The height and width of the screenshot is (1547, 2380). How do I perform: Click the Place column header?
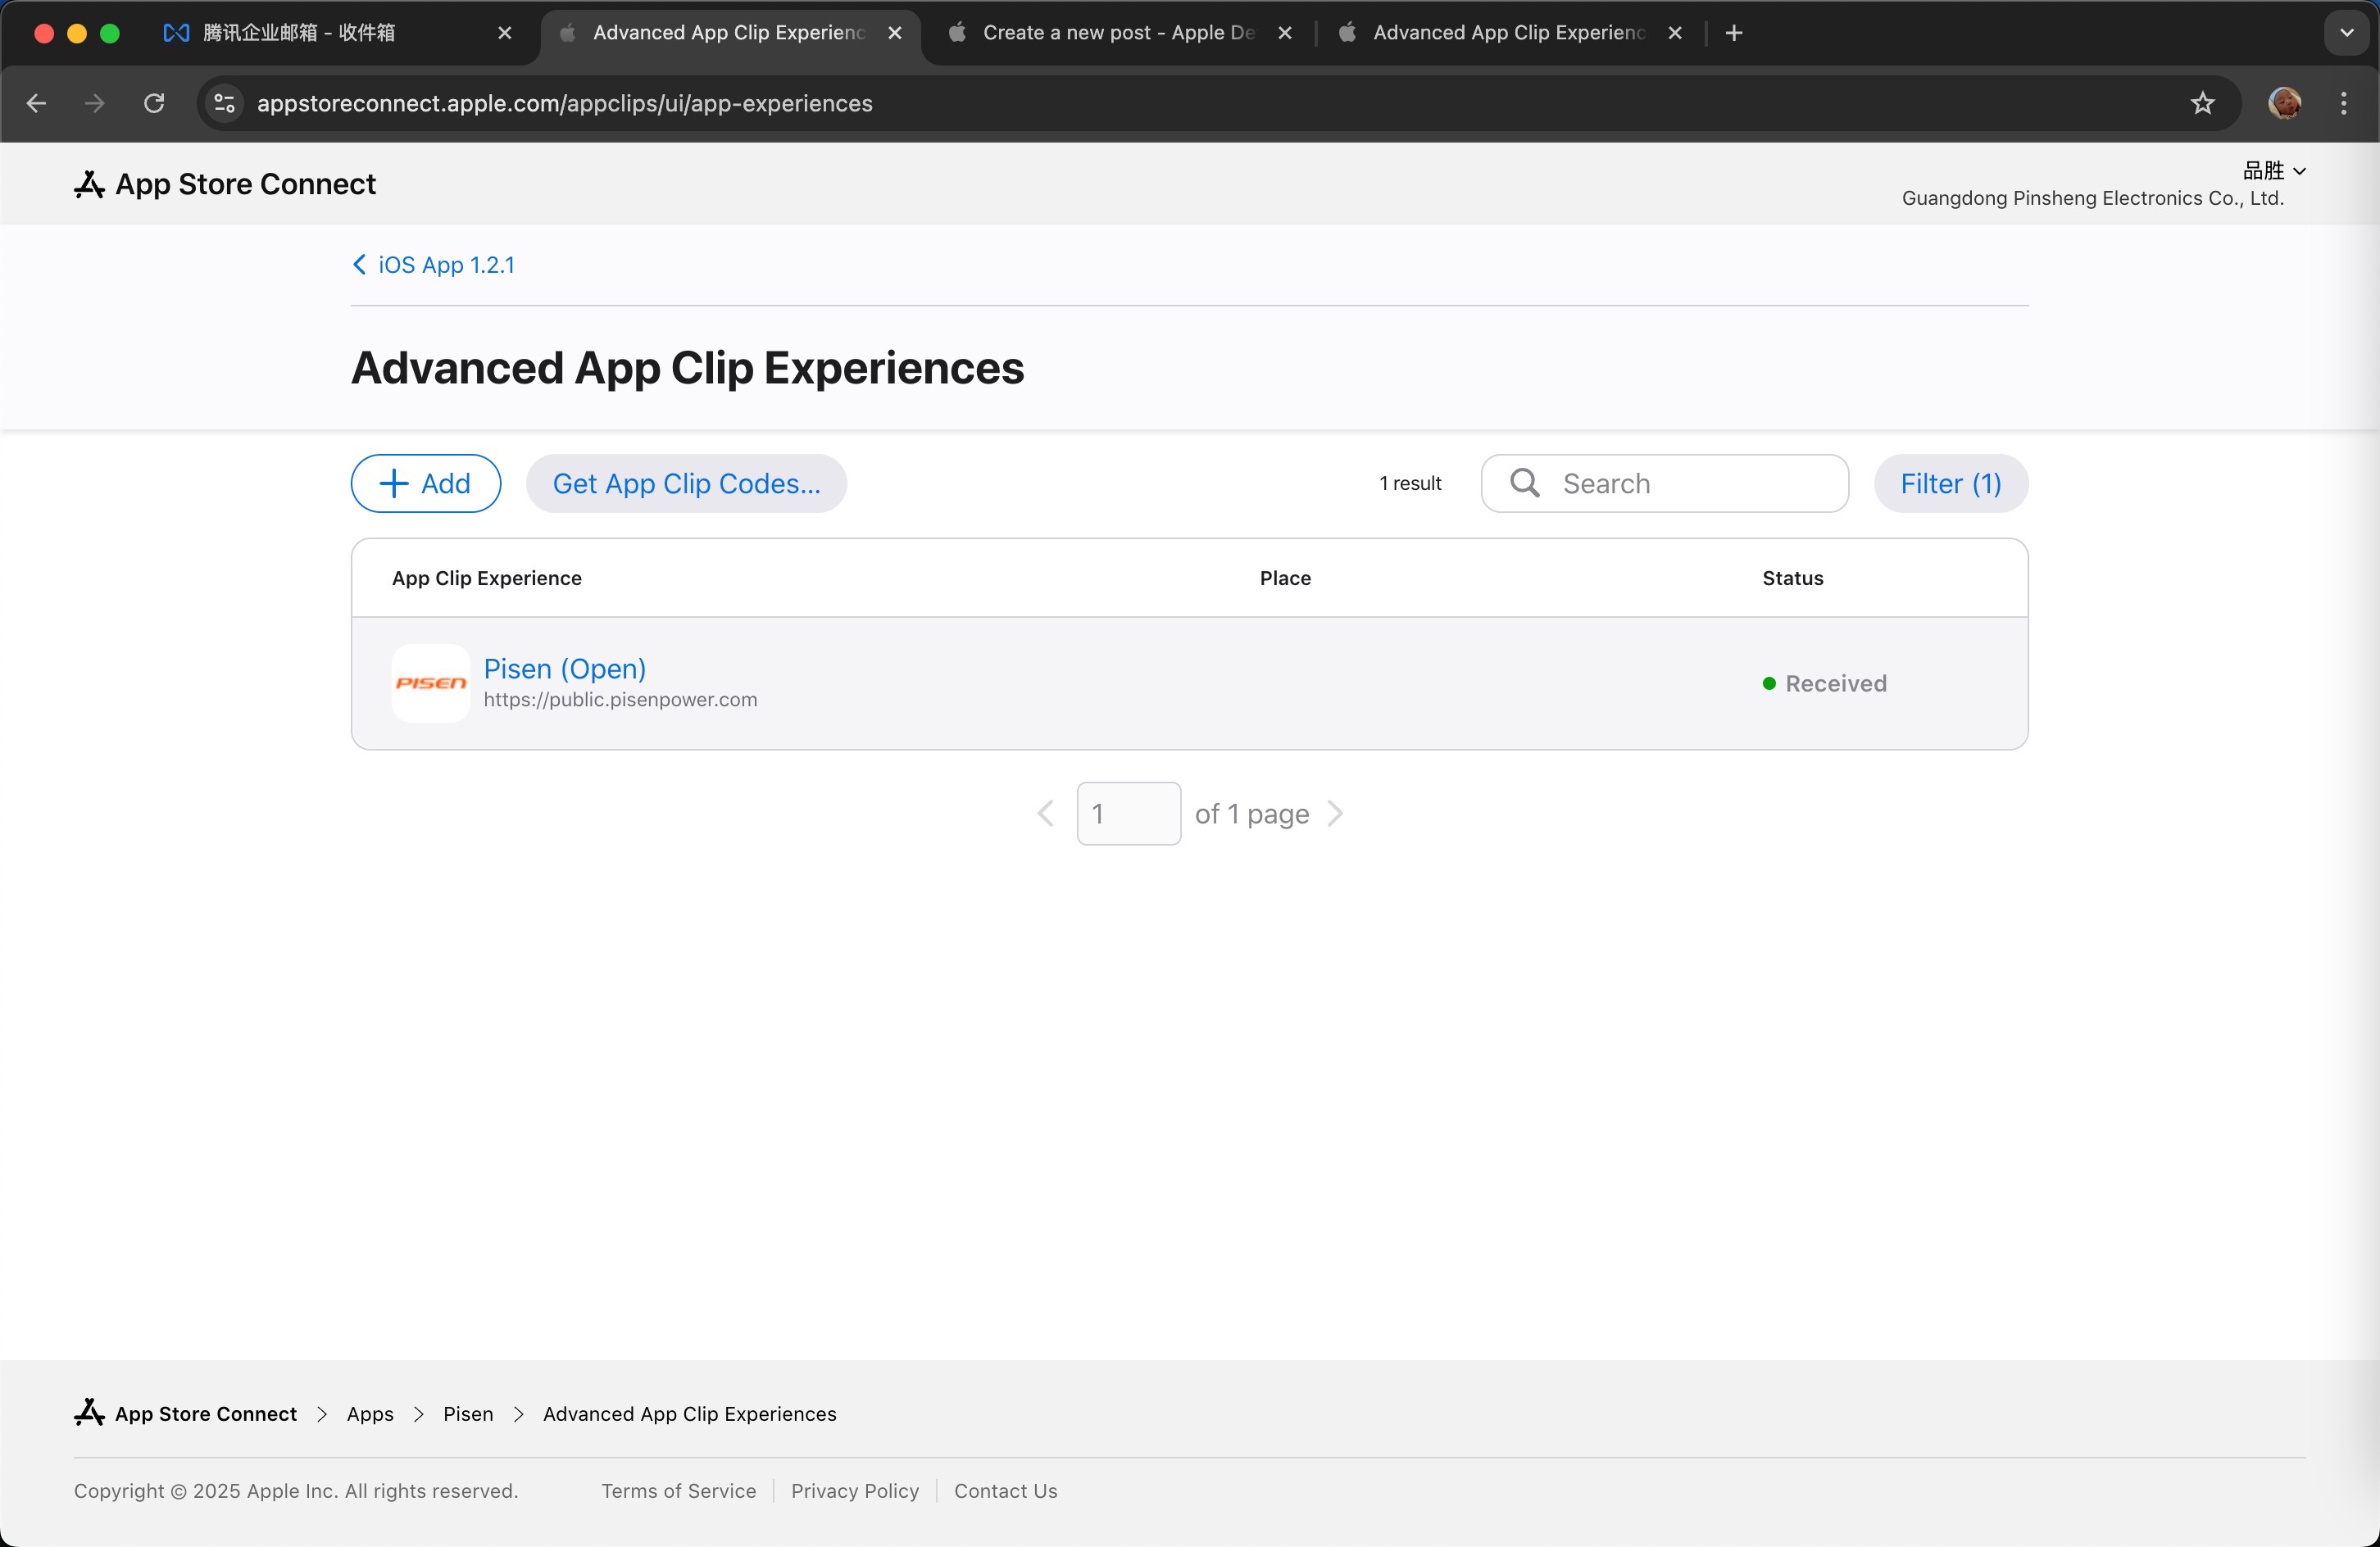pos(1285,578)
